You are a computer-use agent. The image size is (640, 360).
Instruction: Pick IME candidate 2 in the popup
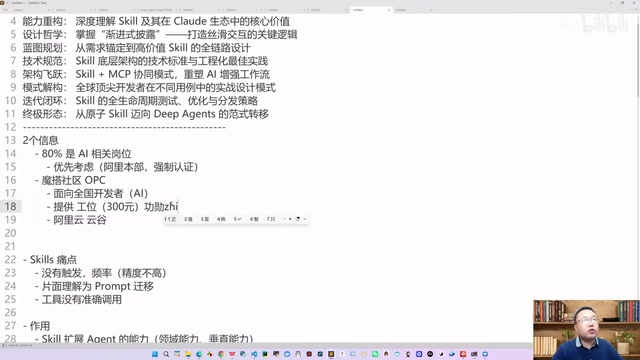click(188, 219)
